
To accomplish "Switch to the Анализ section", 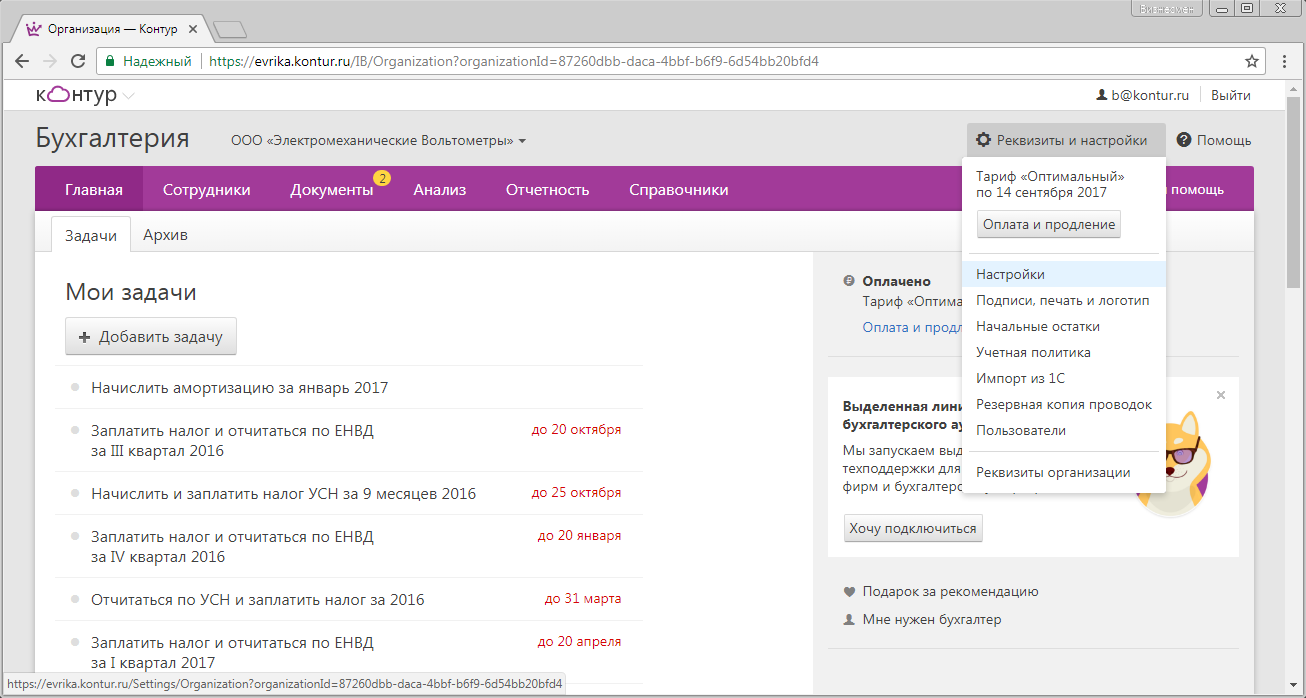I will (440, 190).
